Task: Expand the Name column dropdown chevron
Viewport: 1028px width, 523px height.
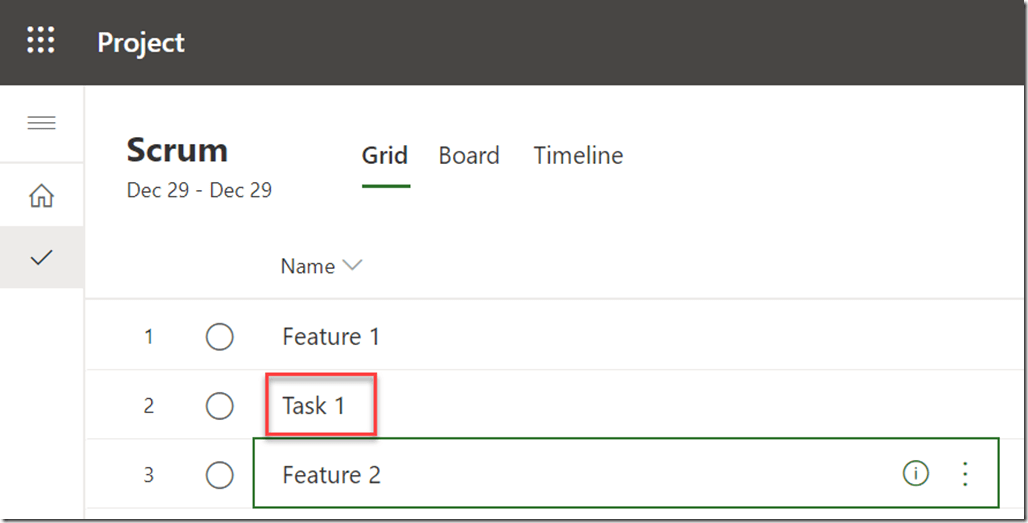Action: 352,266
